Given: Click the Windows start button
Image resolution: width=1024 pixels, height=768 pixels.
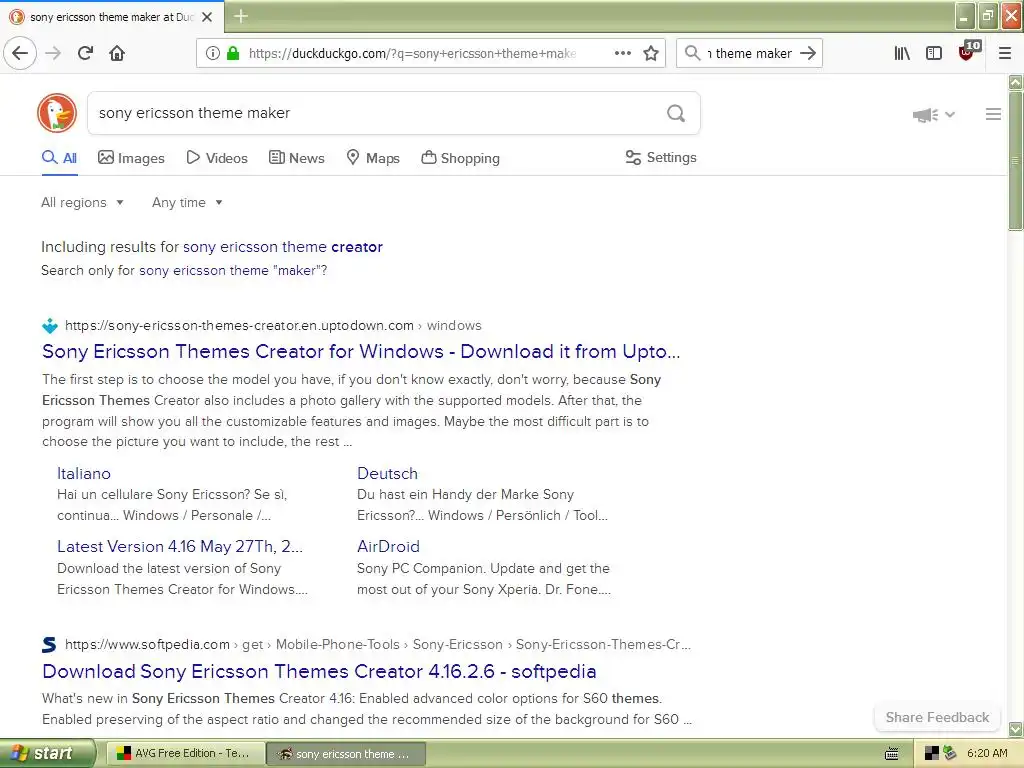Looking at the screenshot, I should pos(48,754).
